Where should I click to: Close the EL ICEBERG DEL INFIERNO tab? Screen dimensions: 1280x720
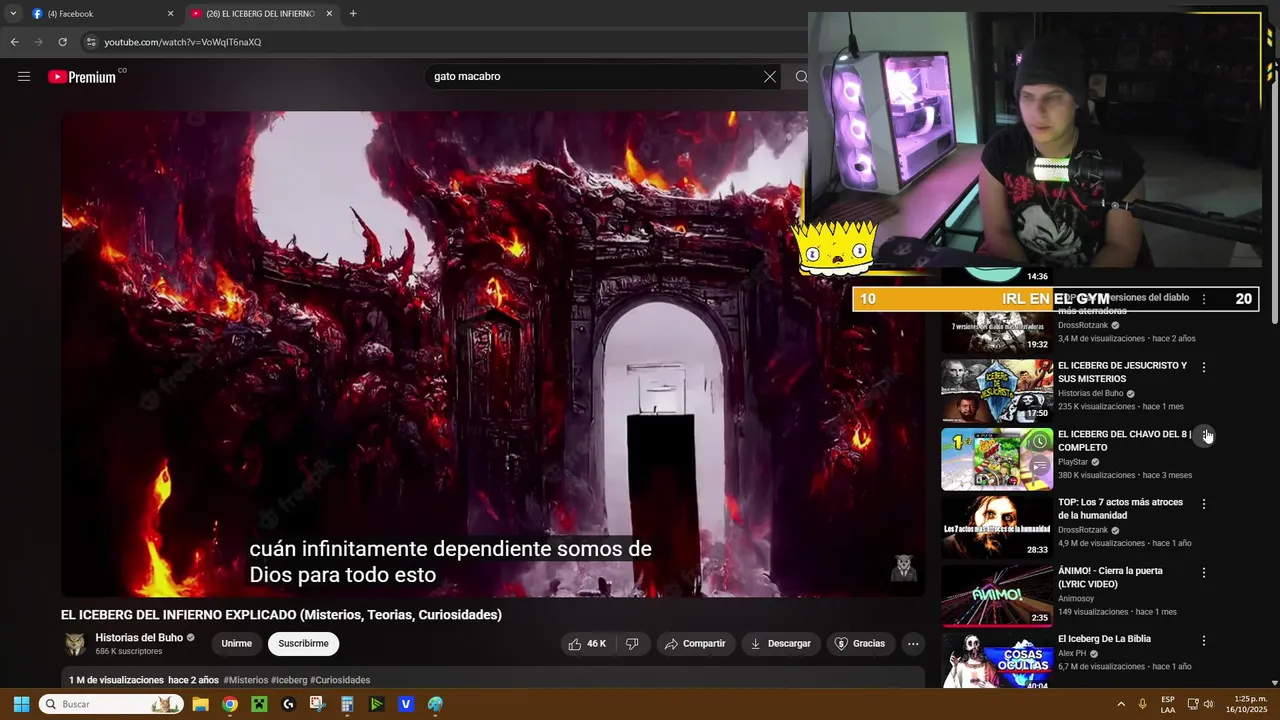click(x=330, y=14)
